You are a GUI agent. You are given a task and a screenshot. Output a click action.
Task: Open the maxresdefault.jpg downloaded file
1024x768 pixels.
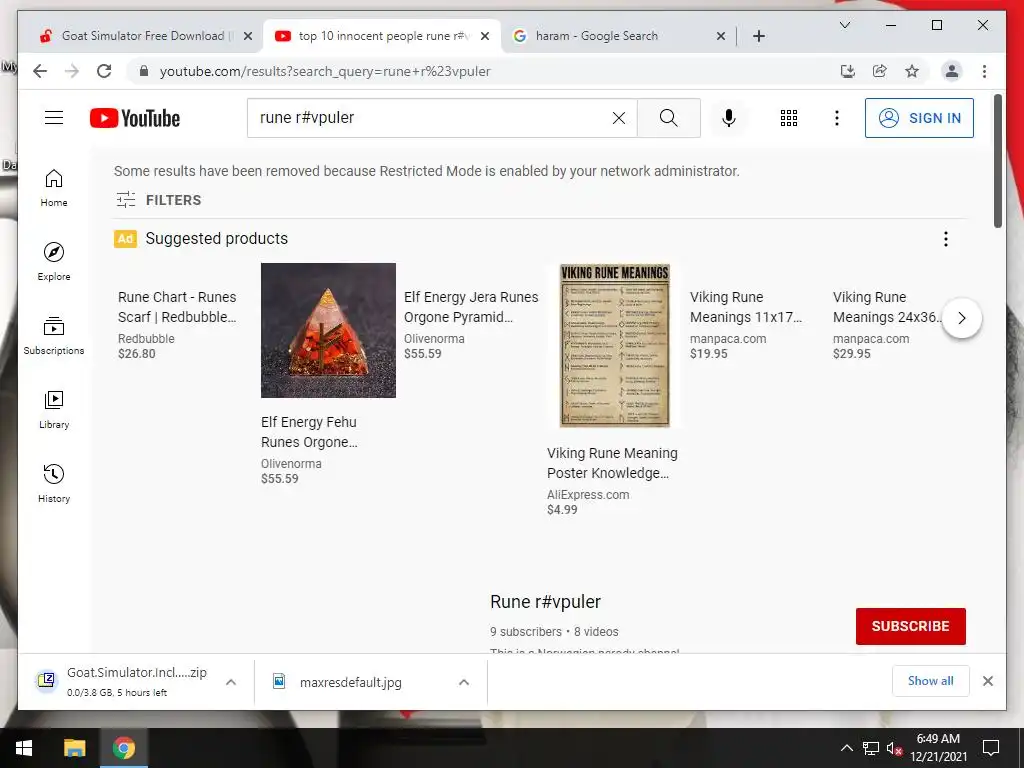coord(351,682)
